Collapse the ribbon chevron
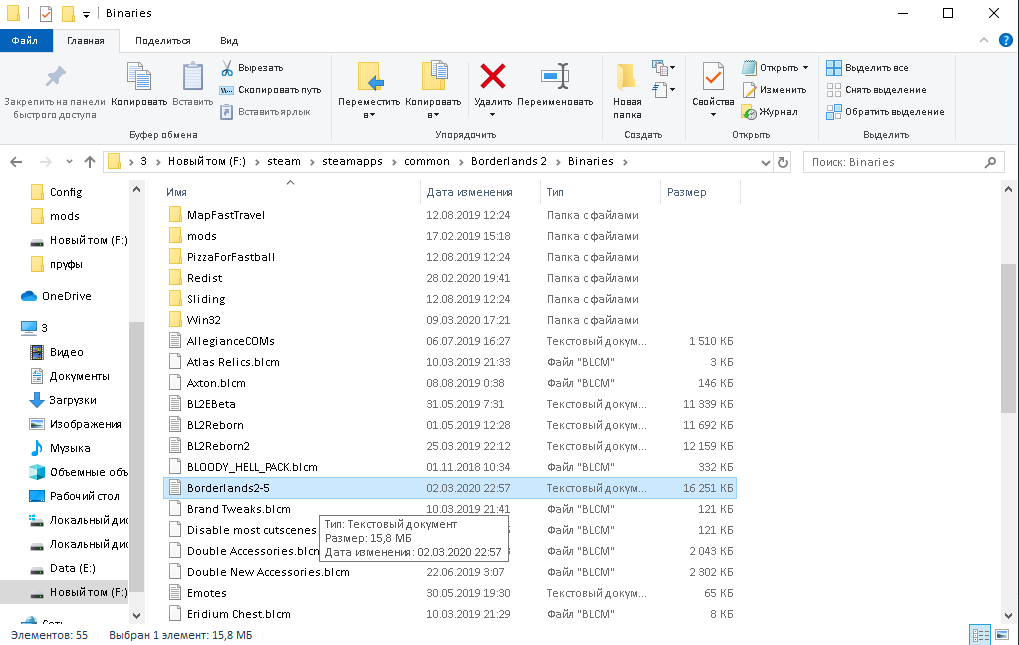 click(984, 40)
